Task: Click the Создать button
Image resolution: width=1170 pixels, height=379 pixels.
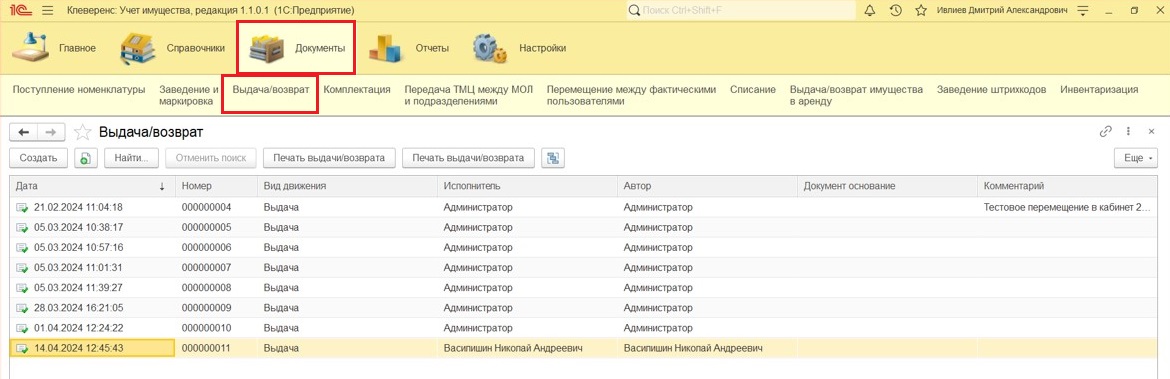Action: (x=39, y=158)
